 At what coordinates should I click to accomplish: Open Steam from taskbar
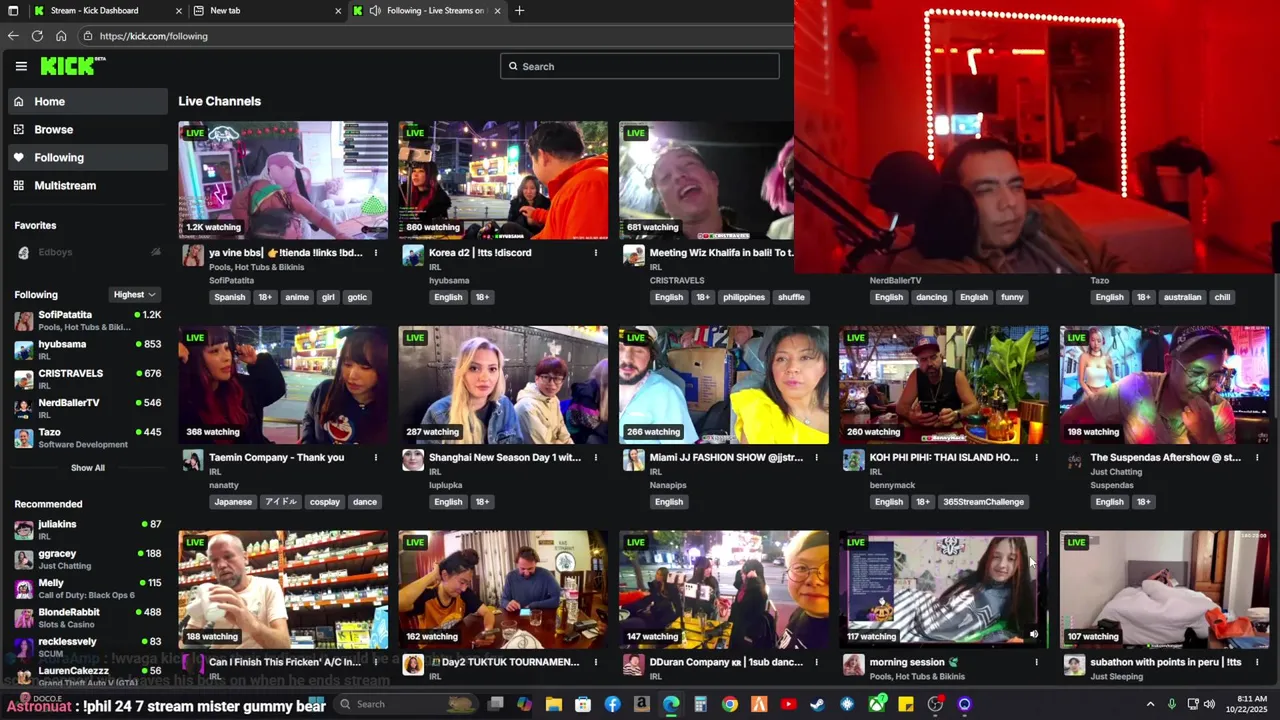[817, 704]
